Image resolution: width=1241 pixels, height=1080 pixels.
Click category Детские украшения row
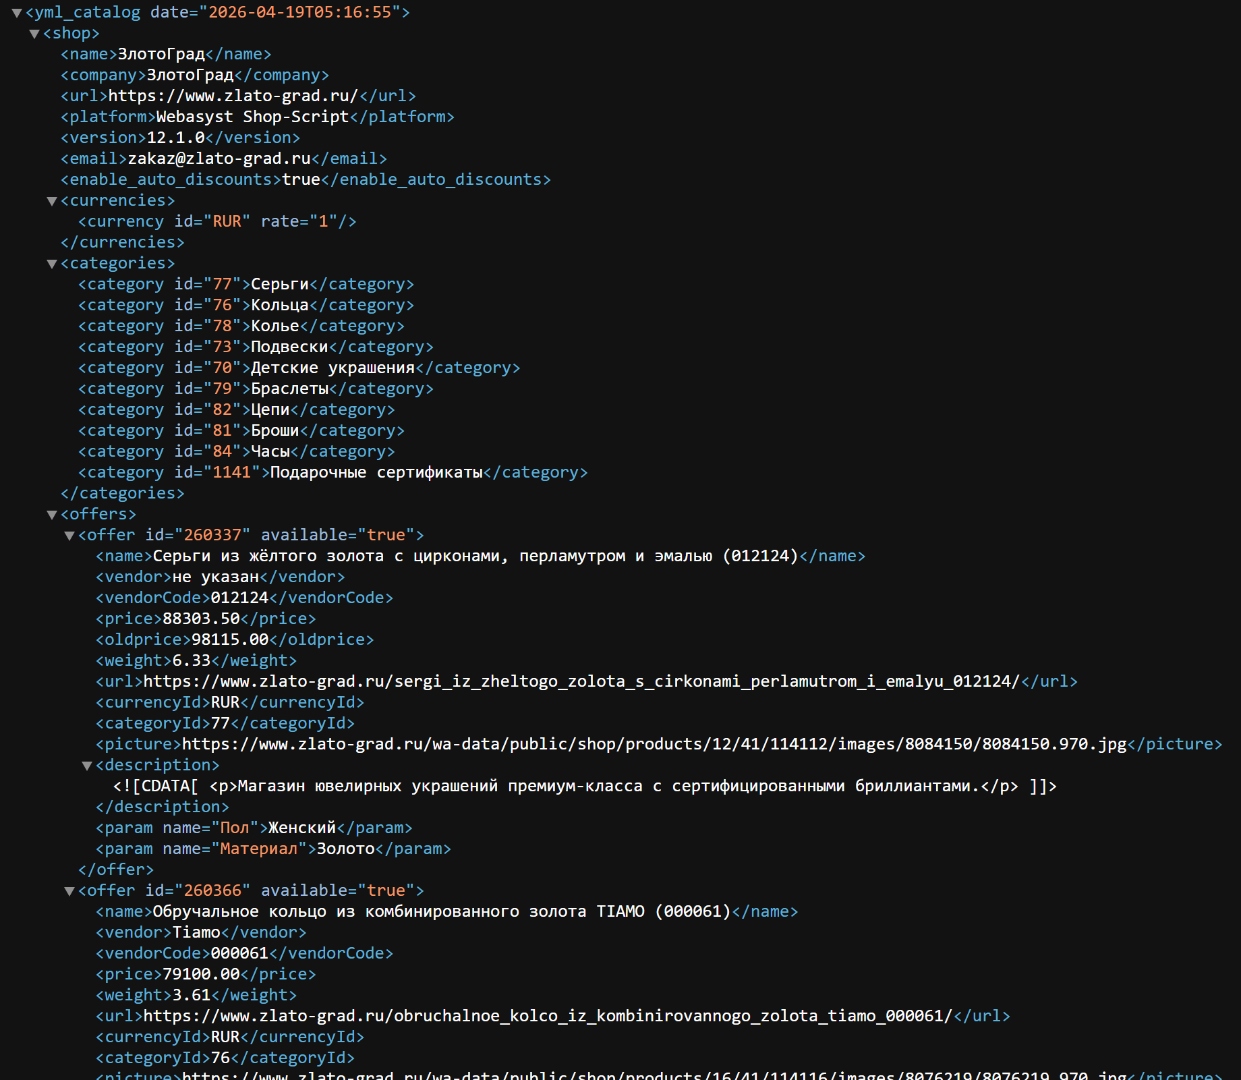[x=299, y=369]
